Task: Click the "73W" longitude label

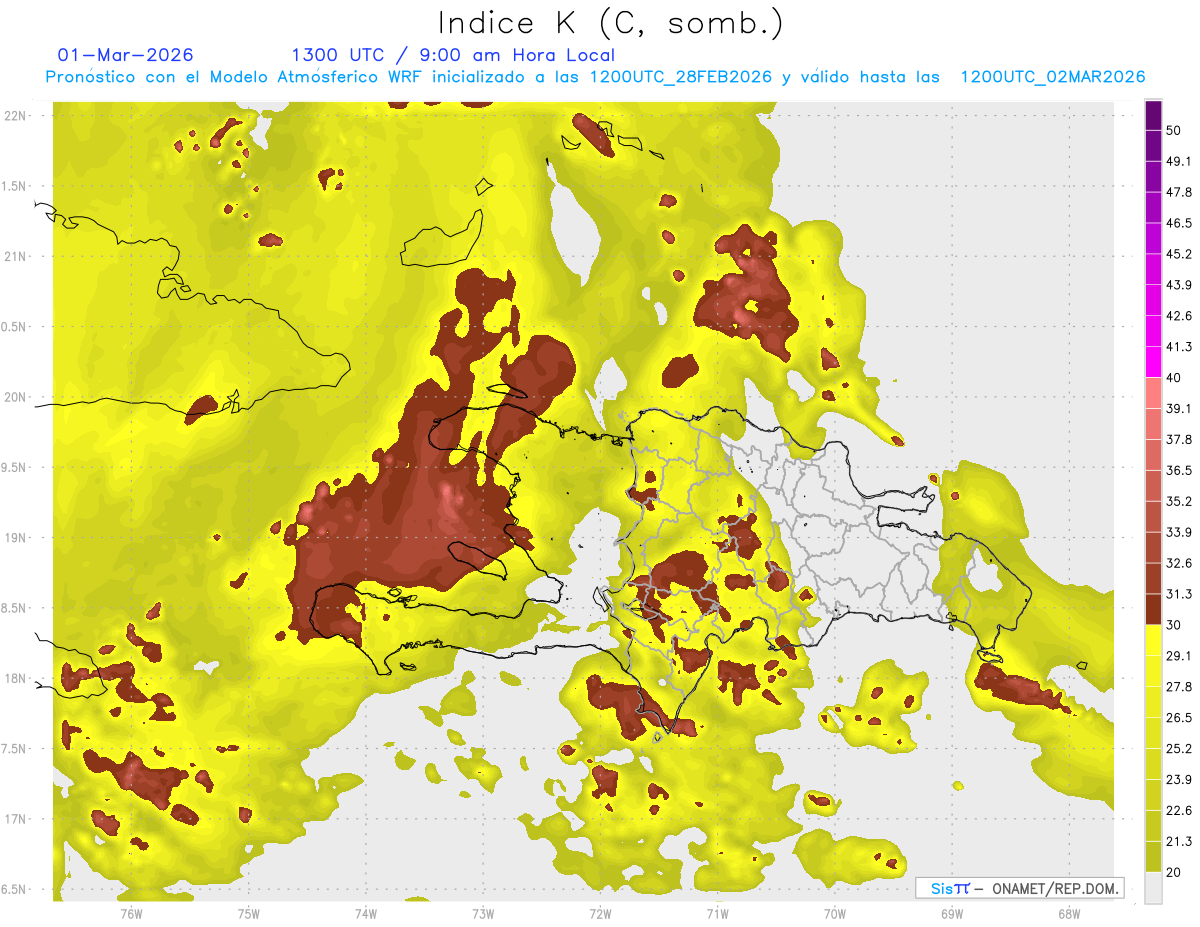Action: tap(483, 913)
